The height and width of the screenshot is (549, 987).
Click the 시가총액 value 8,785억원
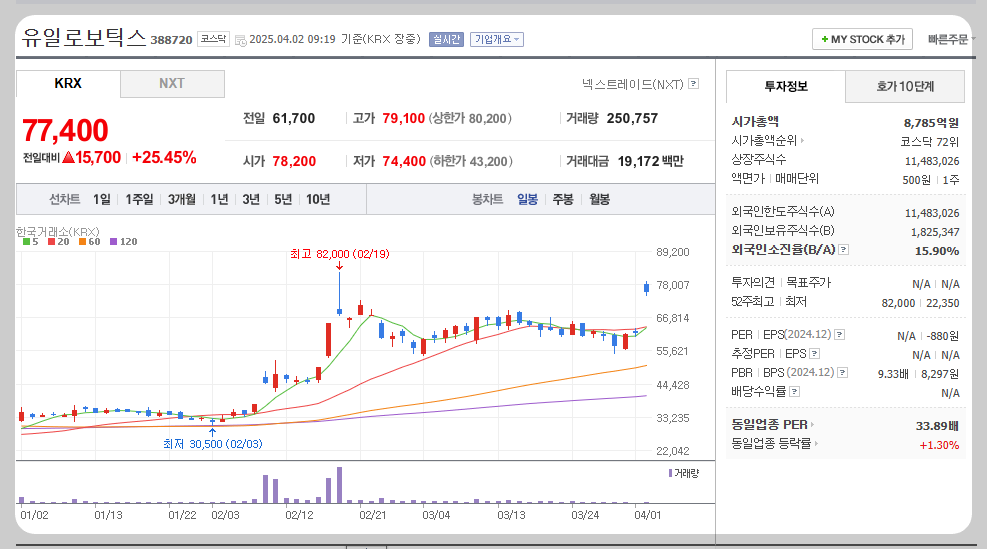pos(932,122)
